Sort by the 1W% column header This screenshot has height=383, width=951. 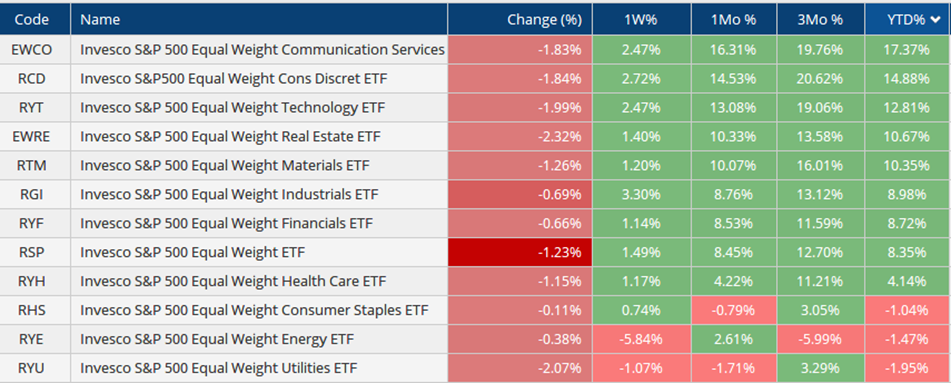point(642,19)
